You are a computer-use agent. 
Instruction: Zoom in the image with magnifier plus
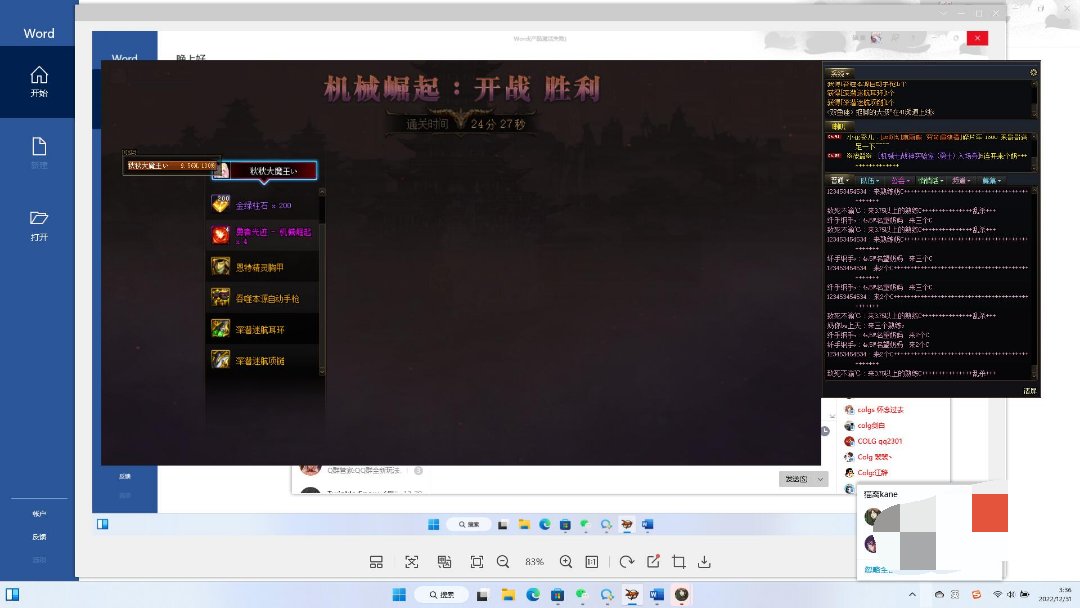pos(566,562)
